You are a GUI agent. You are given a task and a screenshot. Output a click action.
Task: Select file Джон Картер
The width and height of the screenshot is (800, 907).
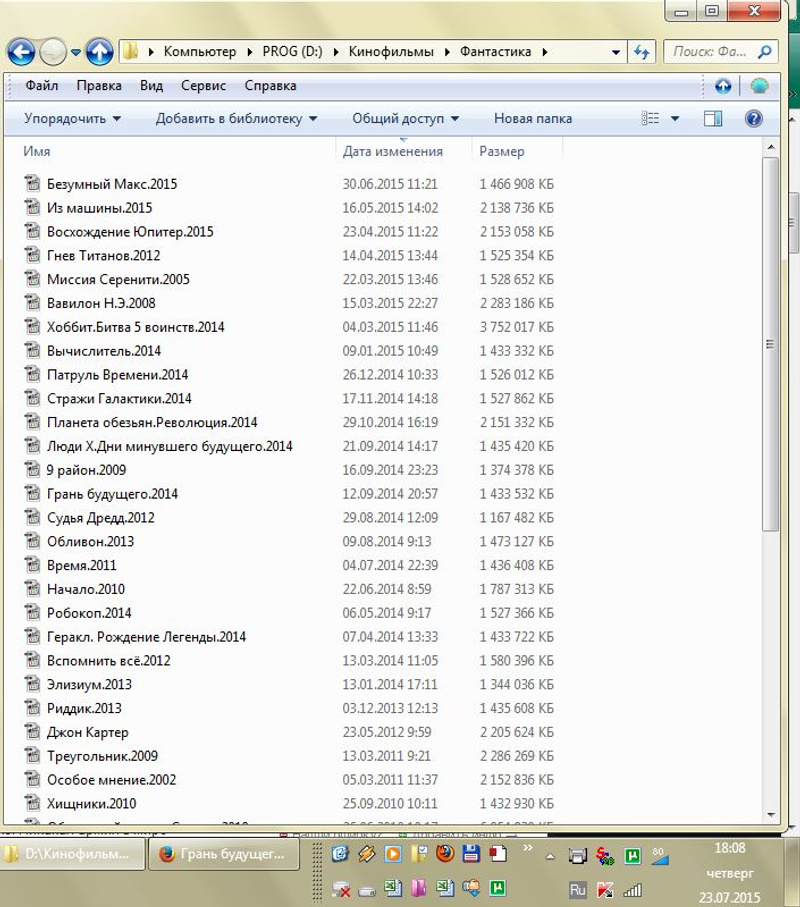[87, 732]
